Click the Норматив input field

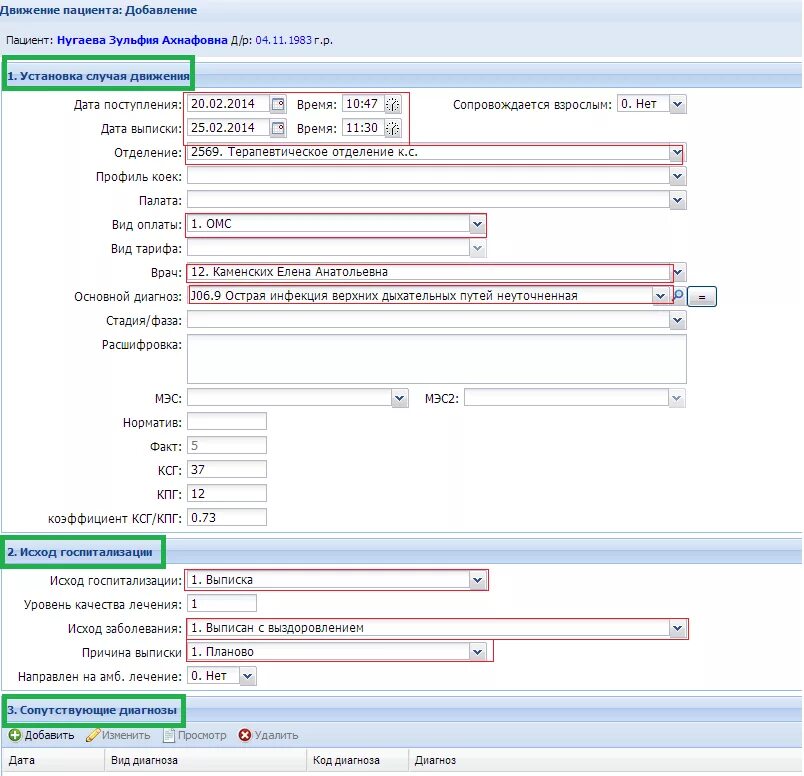227,422
